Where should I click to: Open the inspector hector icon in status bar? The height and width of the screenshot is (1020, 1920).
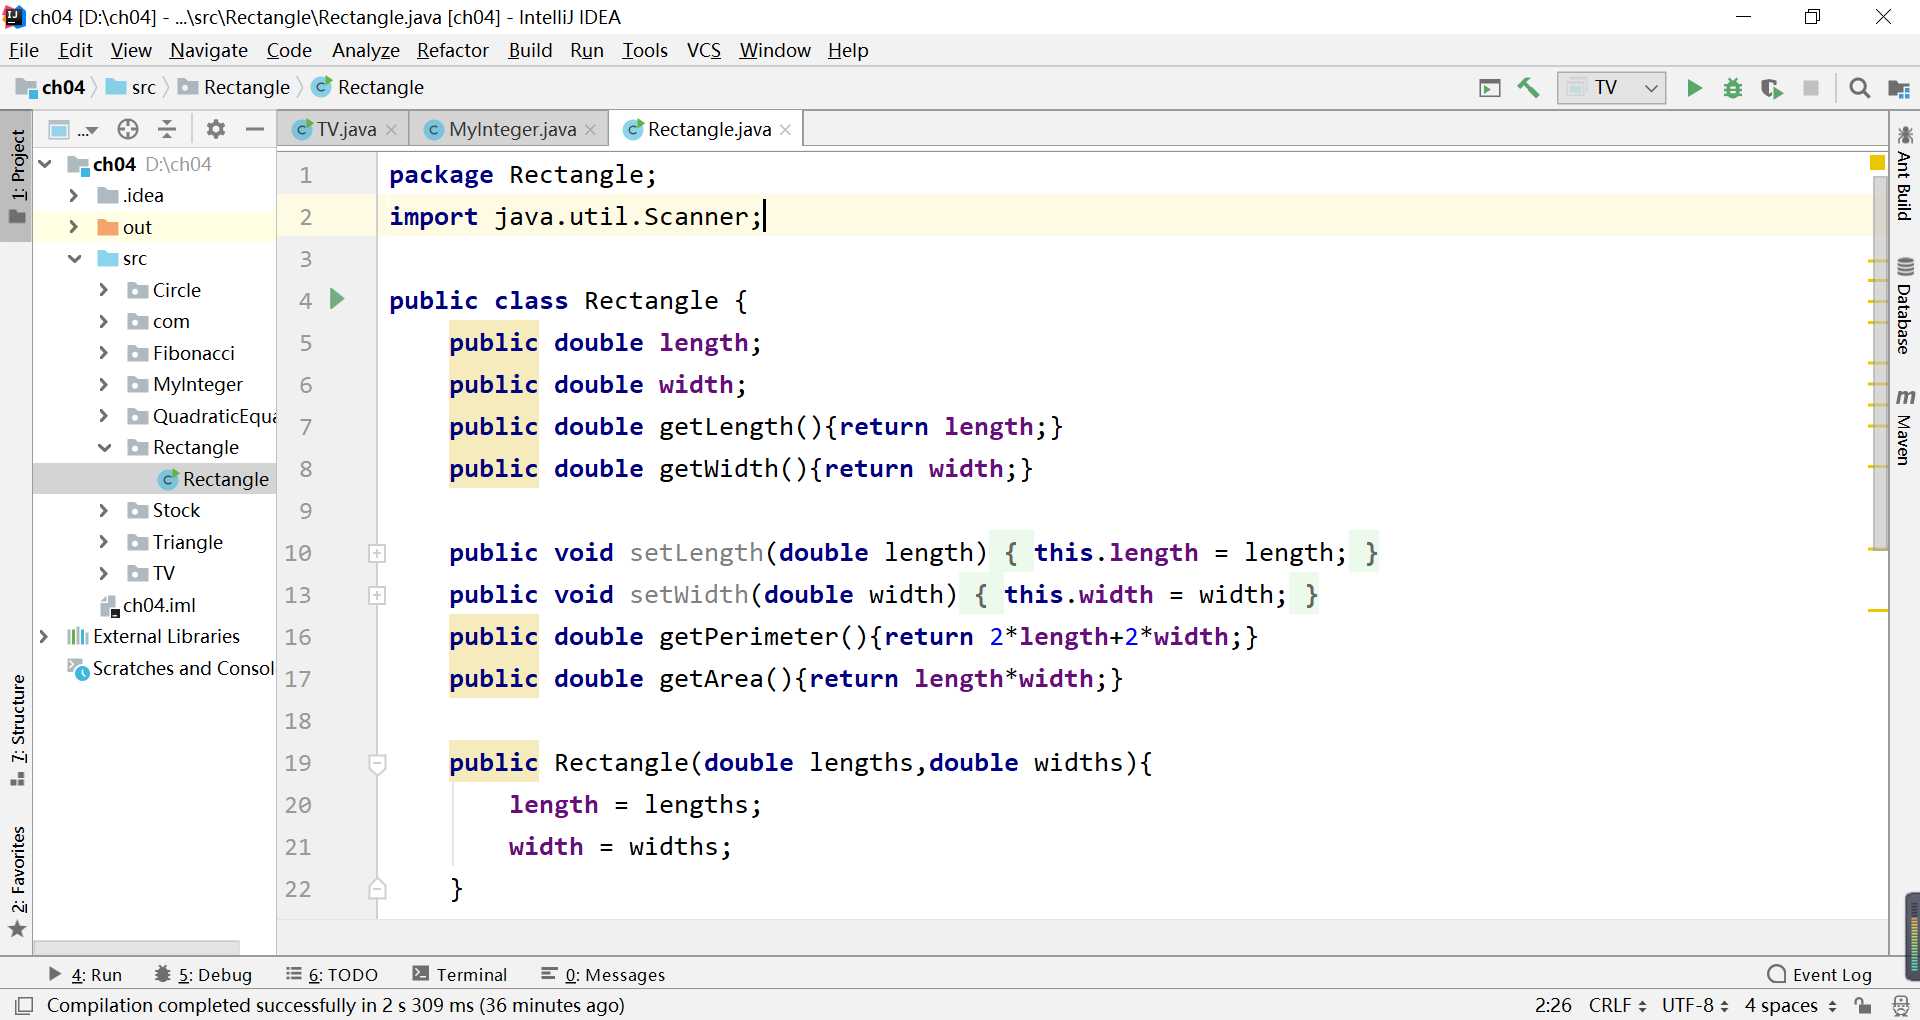click(x=1900, y=1005)
